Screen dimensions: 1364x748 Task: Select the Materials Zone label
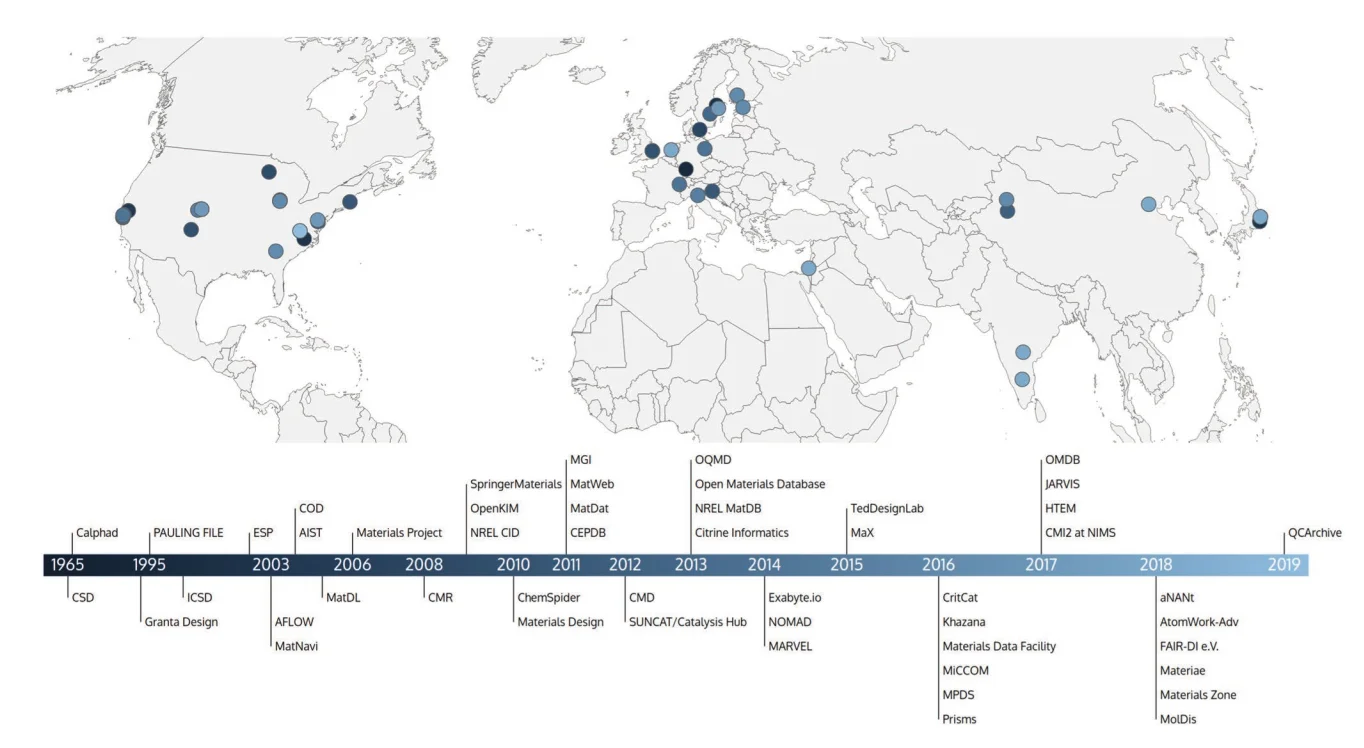1198,695
